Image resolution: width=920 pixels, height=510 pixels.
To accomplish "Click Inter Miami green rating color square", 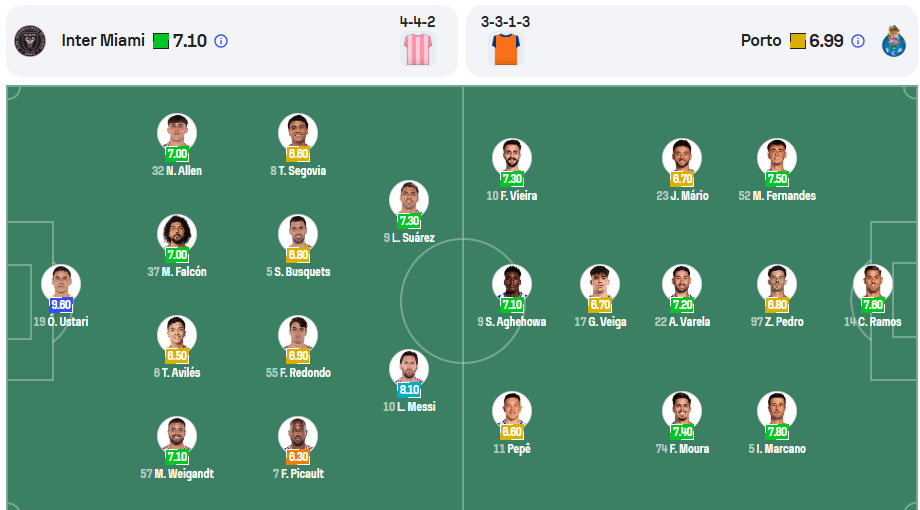I will [161, 41].
